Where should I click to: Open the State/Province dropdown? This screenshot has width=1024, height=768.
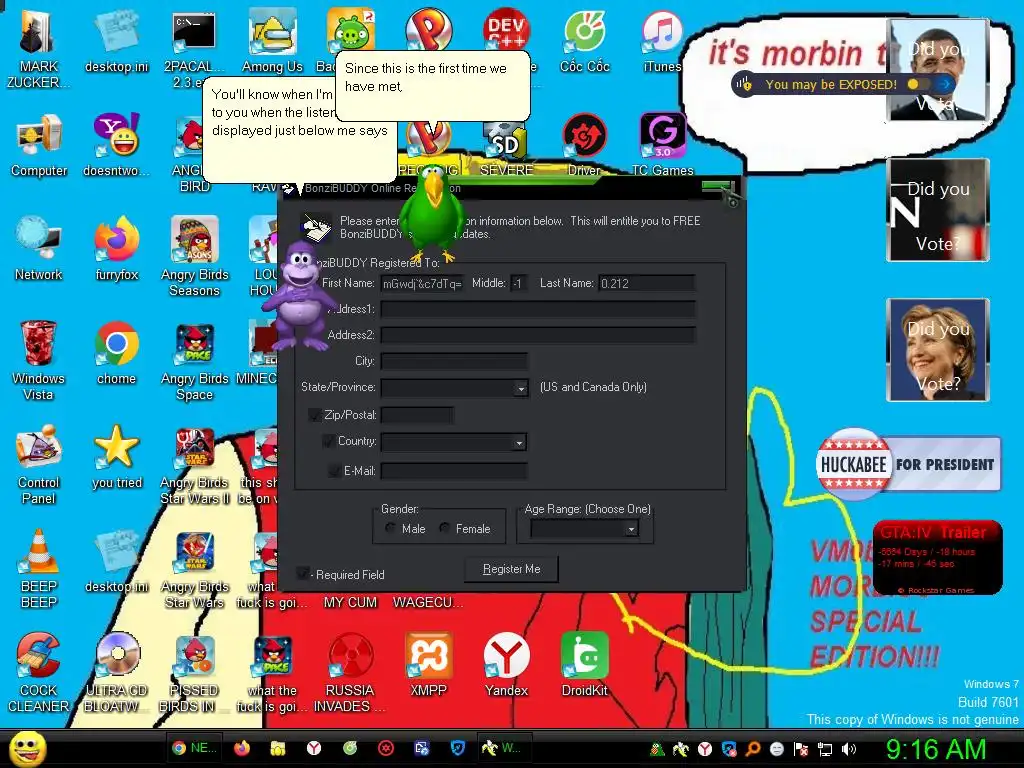520,388
